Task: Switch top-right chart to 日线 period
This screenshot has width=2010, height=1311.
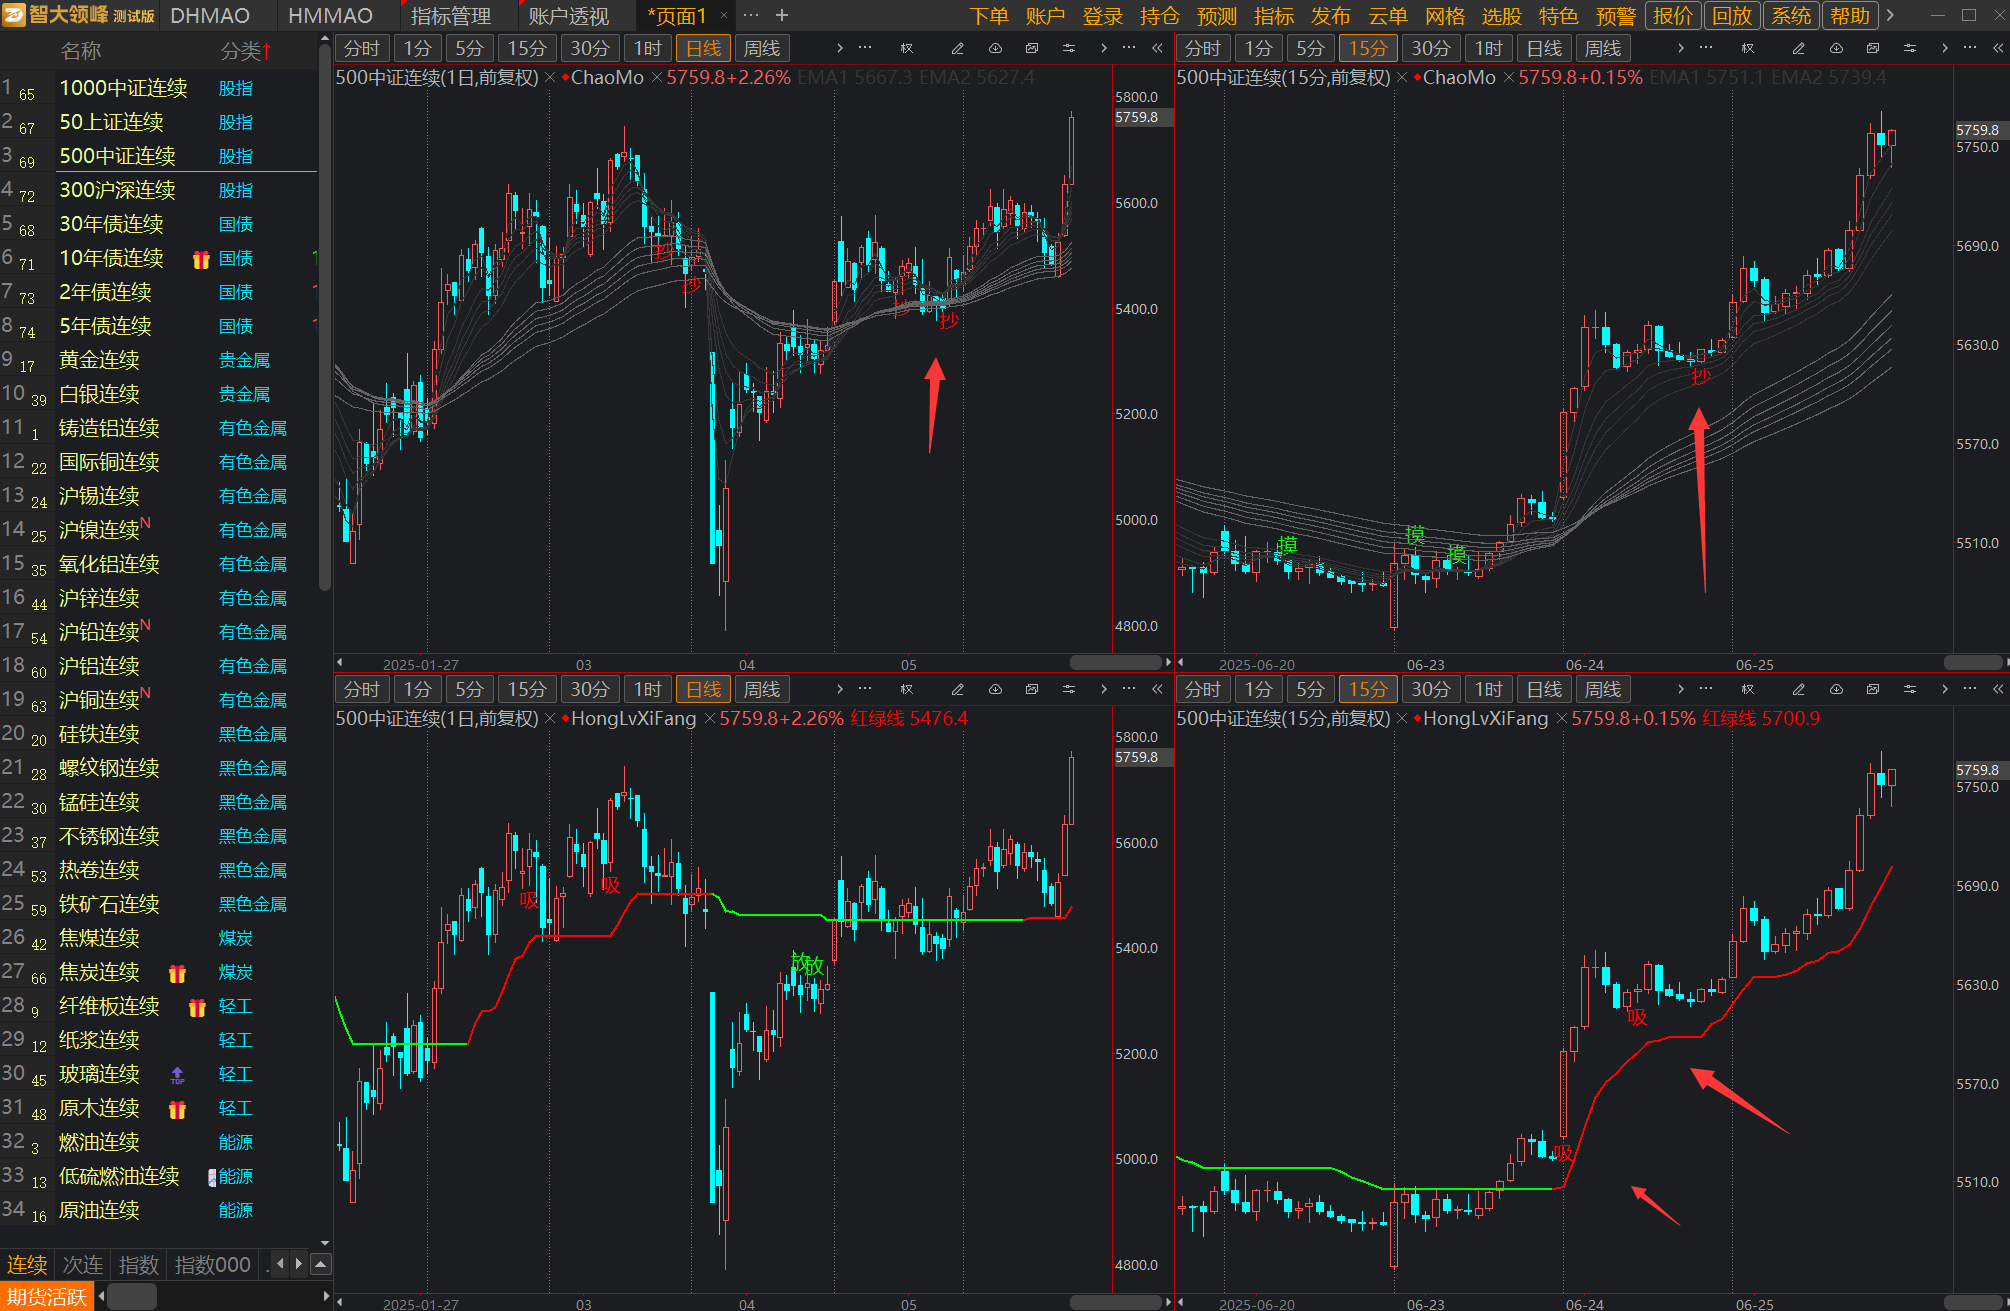Action: [1545, 48]
